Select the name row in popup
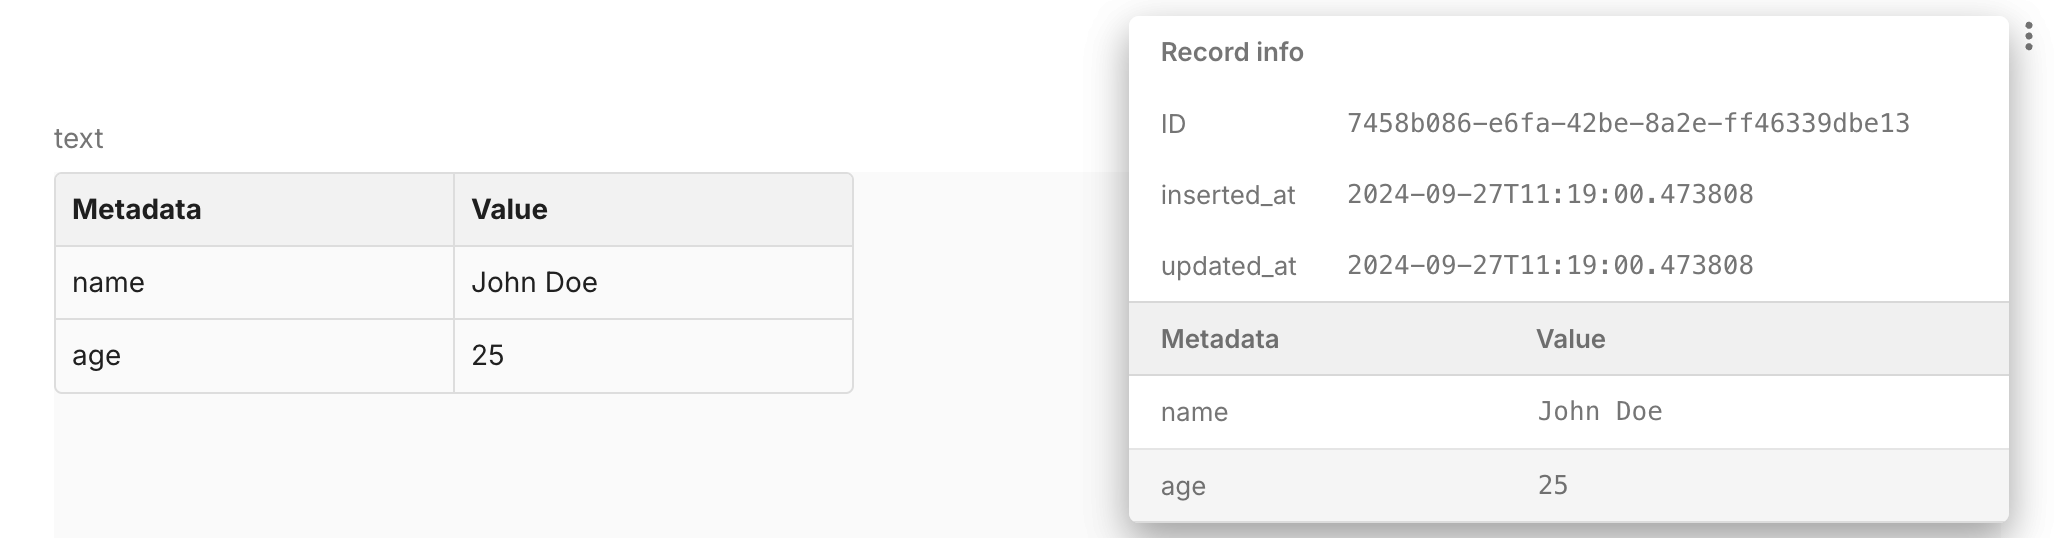The height and width of the screenshot is (538, 2054). tap(1568, 412)
